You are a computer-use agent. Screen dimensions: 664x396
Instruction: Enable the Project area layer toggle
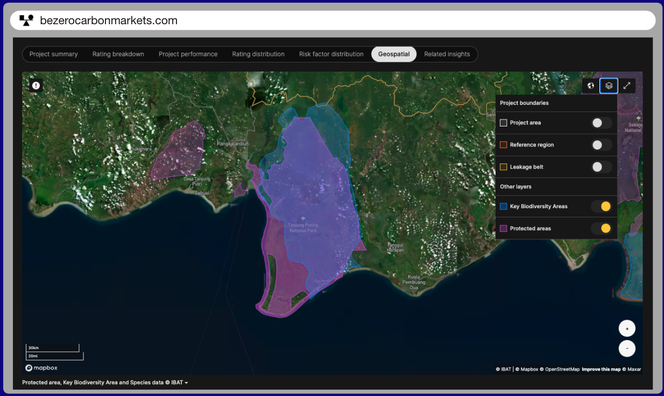pyautogui.click(x=601, y=123)
